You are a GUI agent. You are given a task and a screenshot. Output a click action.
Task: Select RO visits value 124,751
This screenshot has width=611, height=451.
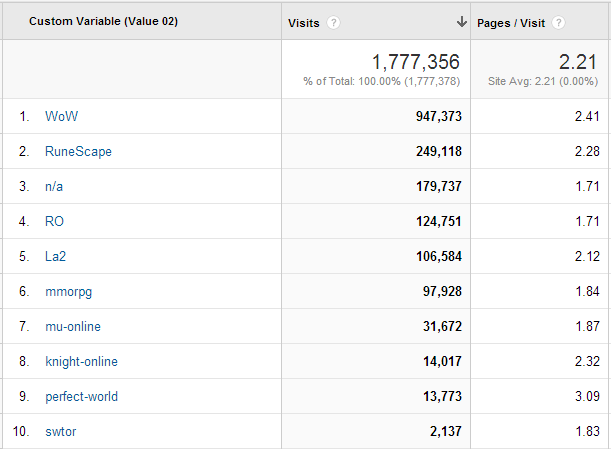(439, 221)
